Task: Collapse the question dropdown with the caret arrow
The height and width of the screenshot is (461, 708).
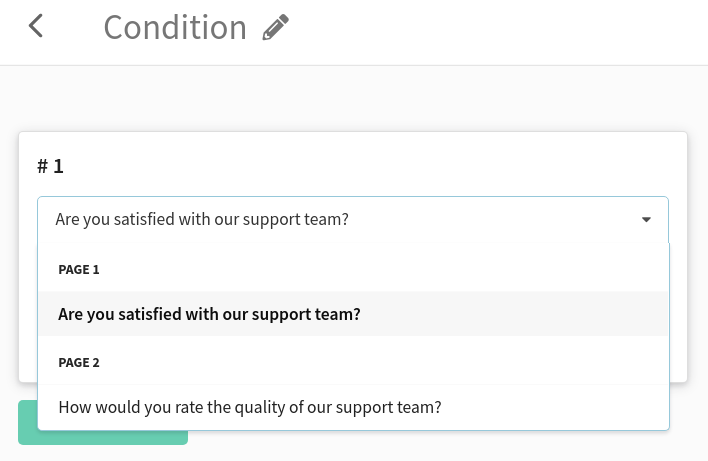Action: (x=646, y=219)
